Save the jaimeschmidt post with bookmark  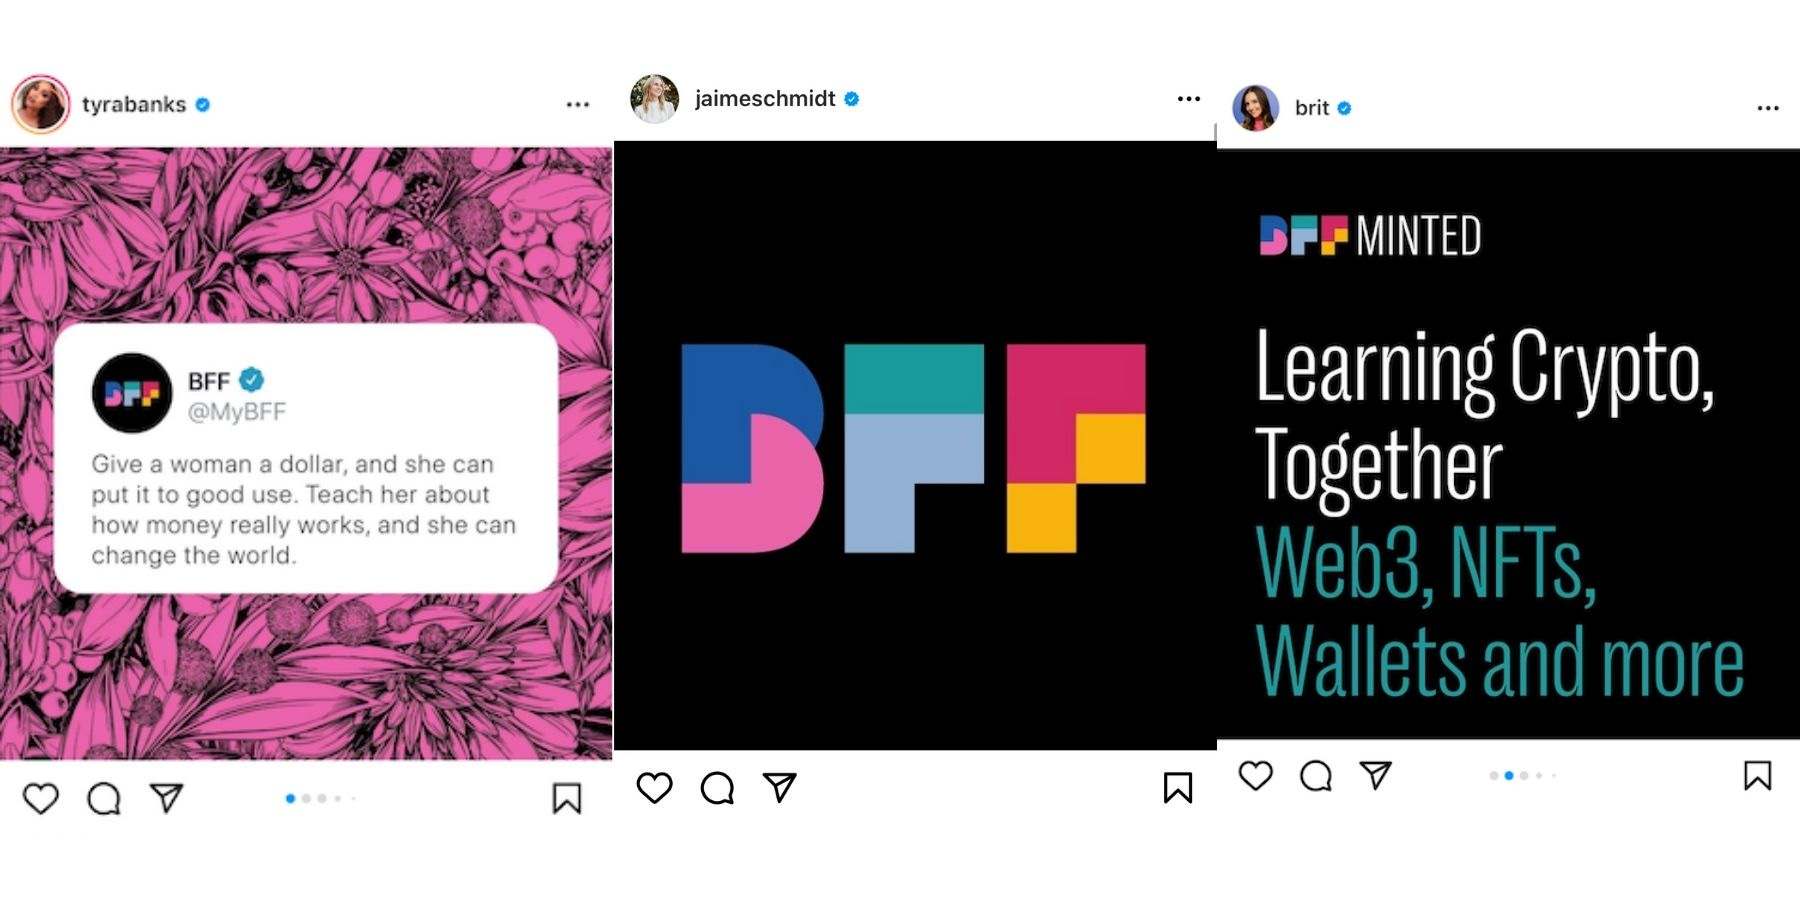(1178, 788)
